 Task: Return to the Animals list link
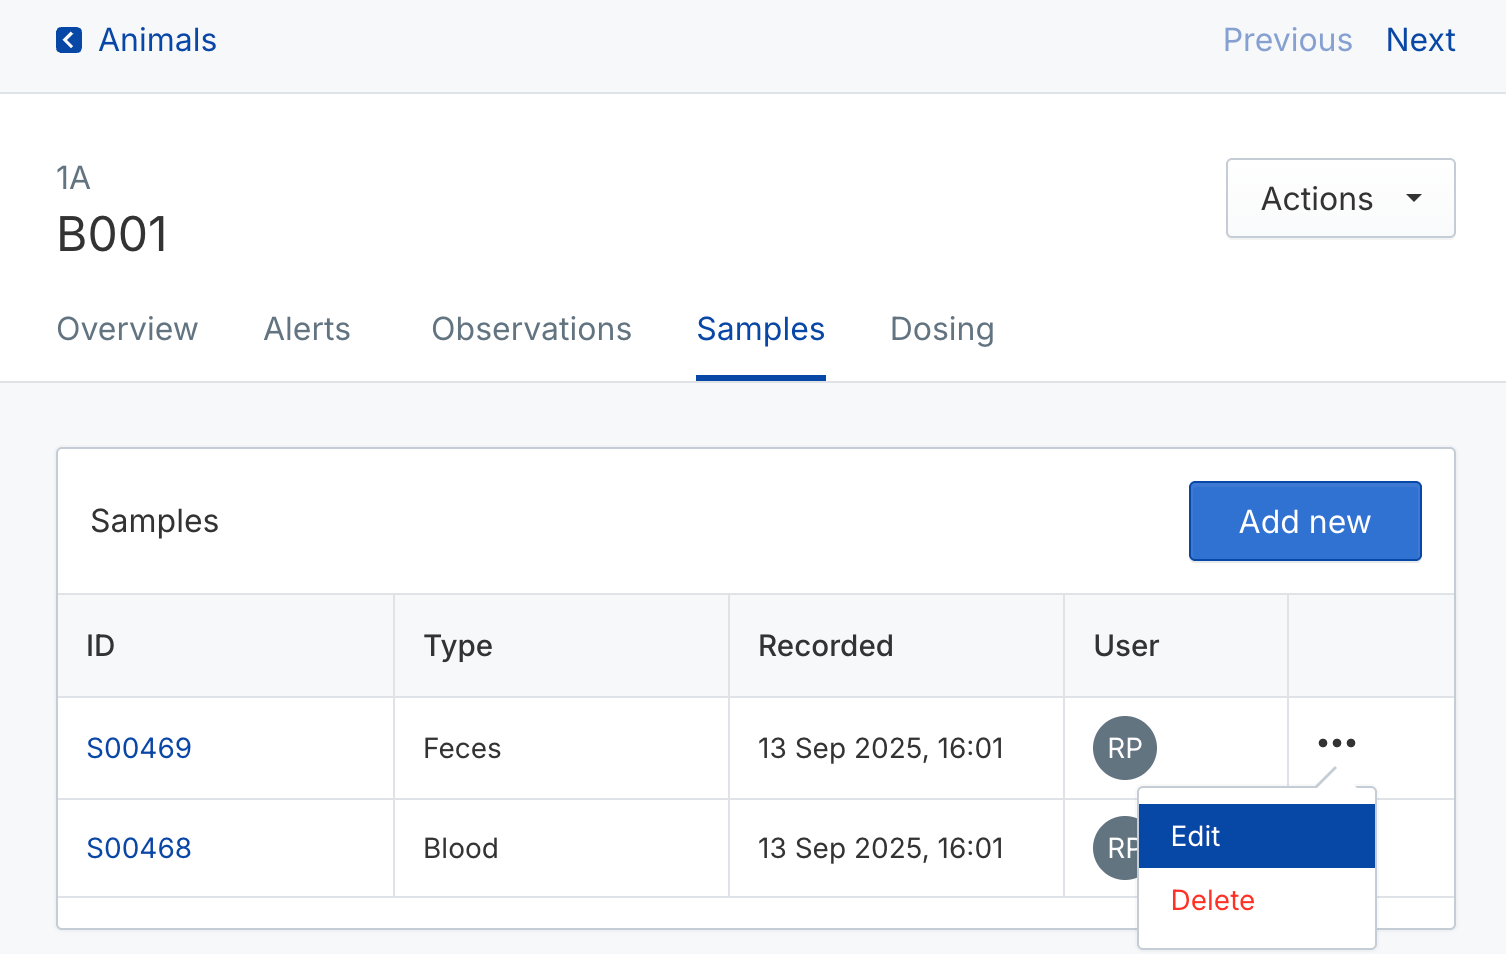pos(157,40)
